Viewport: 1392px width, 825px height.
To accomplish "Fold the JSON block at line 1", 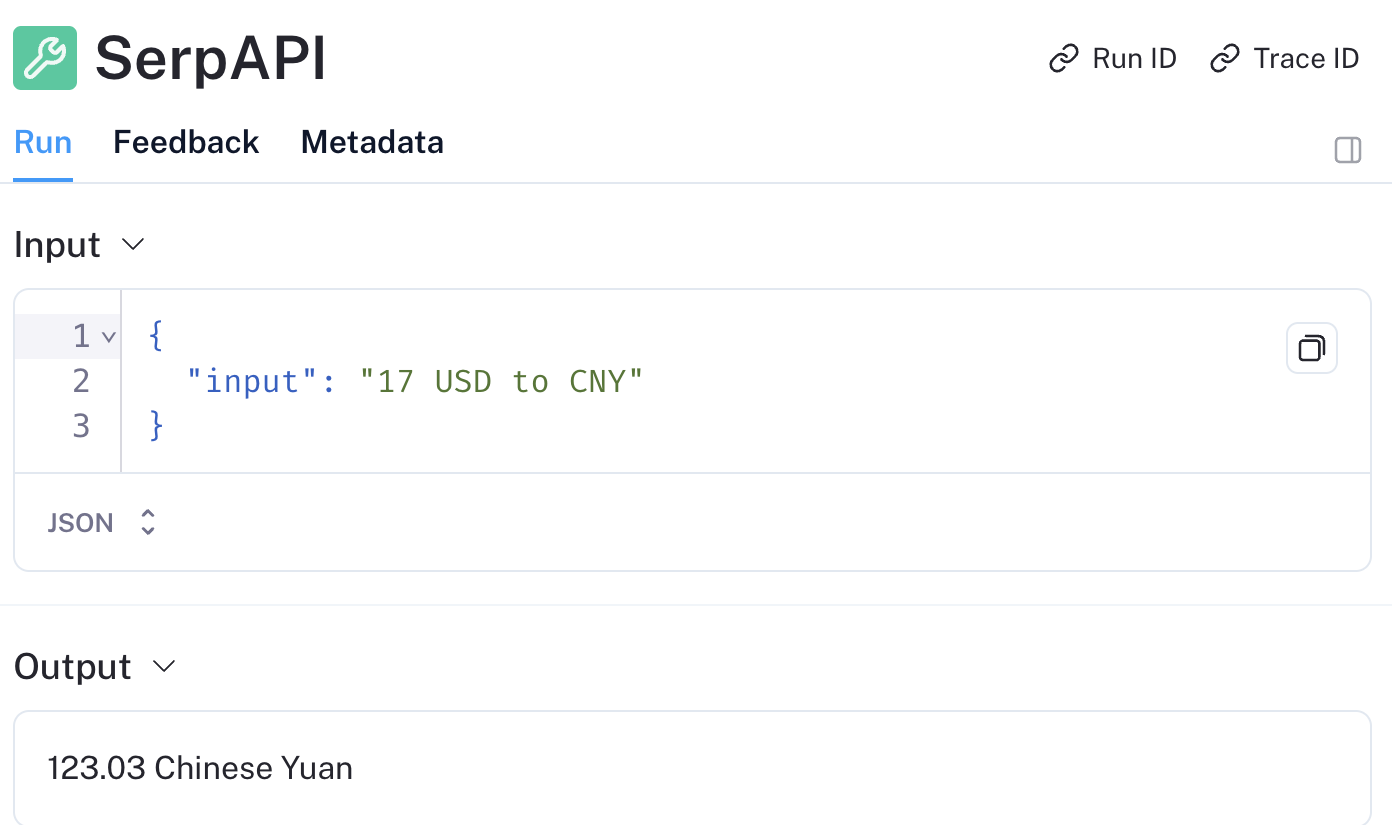I will (109, 337).
